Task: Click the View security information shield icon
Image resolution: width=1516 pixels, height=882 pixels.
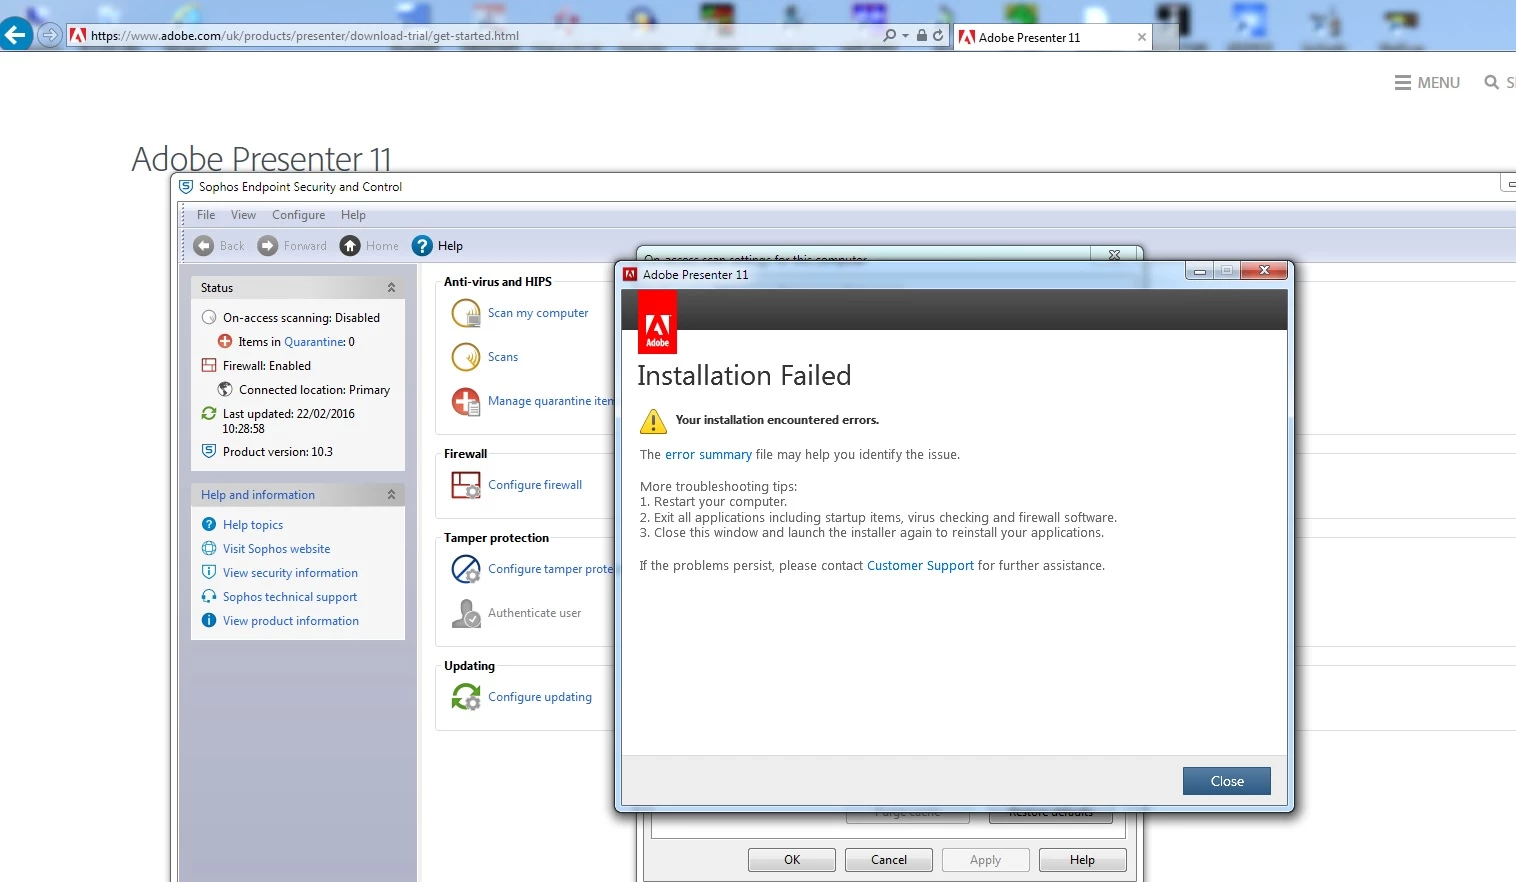Action: tap(209, 572)
